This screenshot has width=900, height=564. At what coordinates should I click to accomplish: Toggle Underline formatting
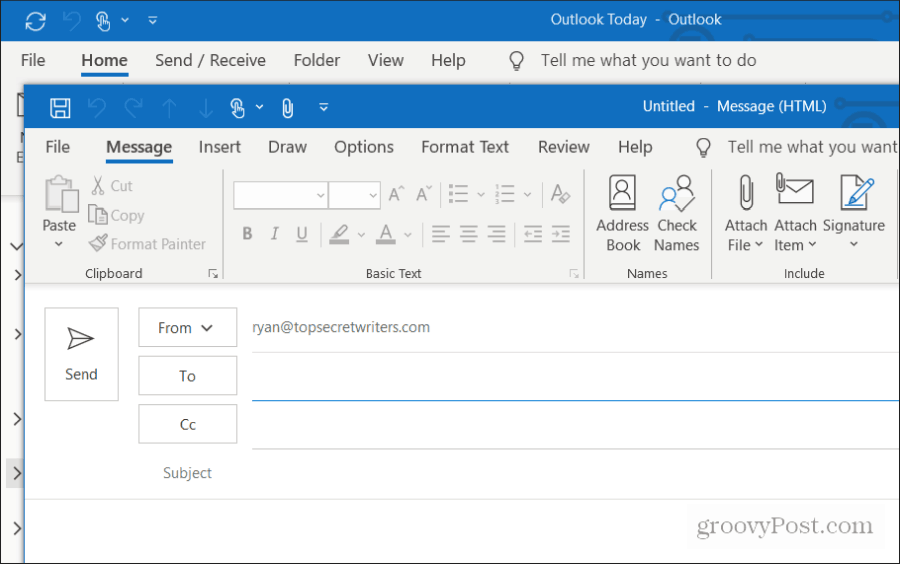(302, 234)
